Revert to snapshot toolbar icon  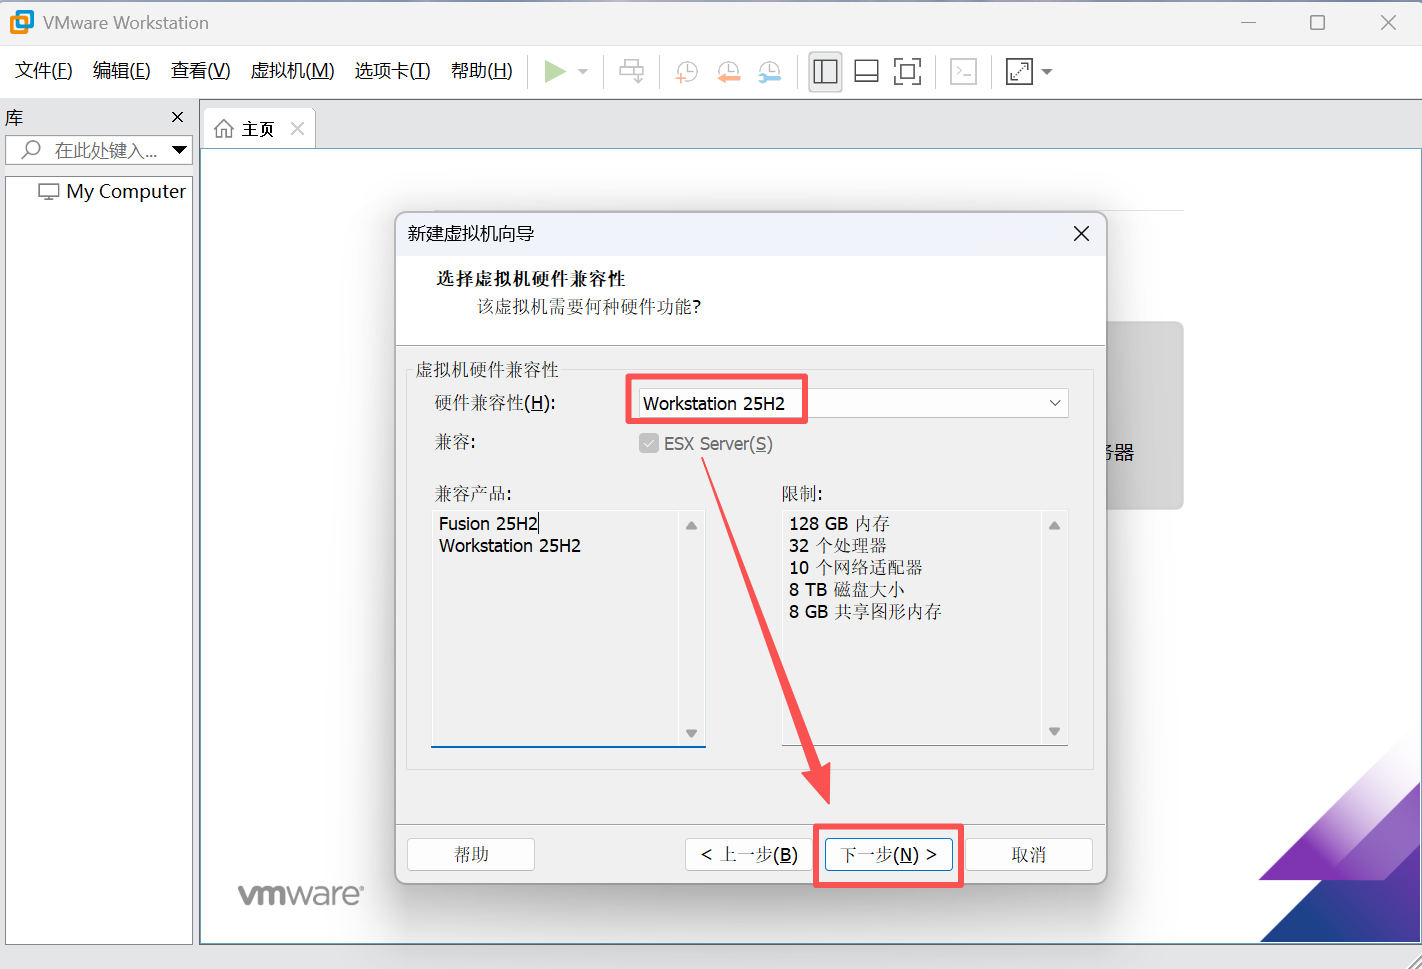tap(728, 71)
